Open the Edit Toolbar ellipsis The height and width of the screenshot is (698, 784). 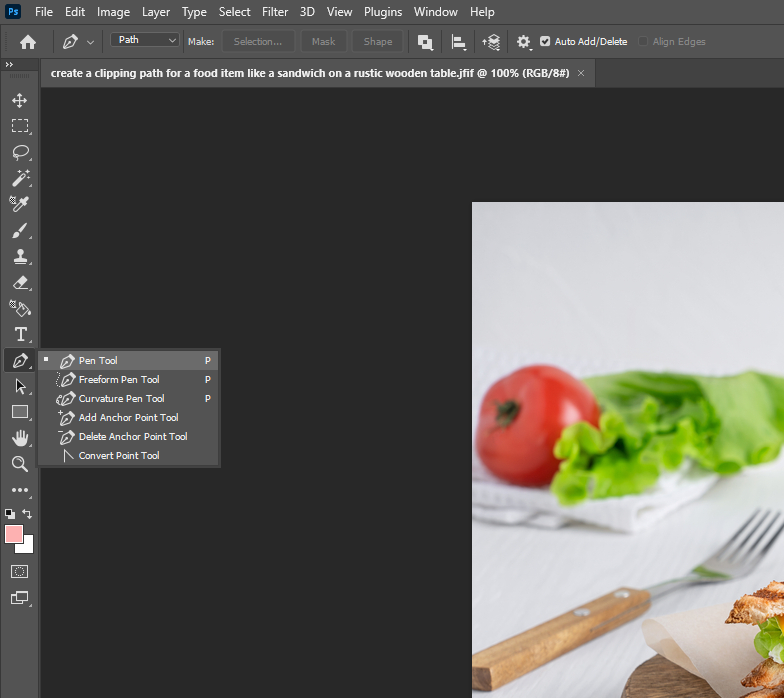(x=20, y=490)
